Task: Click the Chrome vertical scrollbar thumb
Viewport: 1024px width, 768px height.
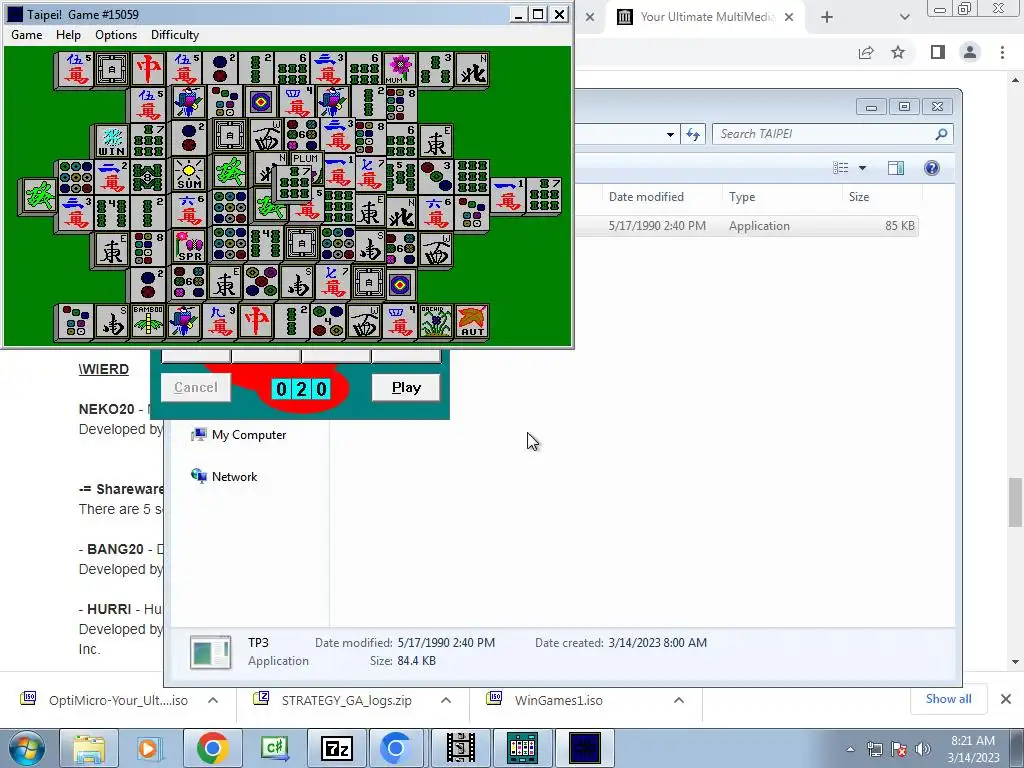Action: pyautogui.click(x=1015, y=502)
